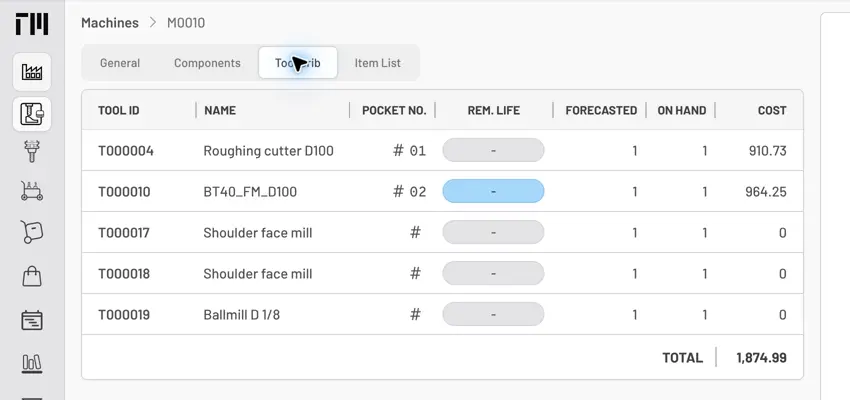Click remaining life bar for T000017
Viewport: 850px width, 400px height.
click(x=493, y=233)
